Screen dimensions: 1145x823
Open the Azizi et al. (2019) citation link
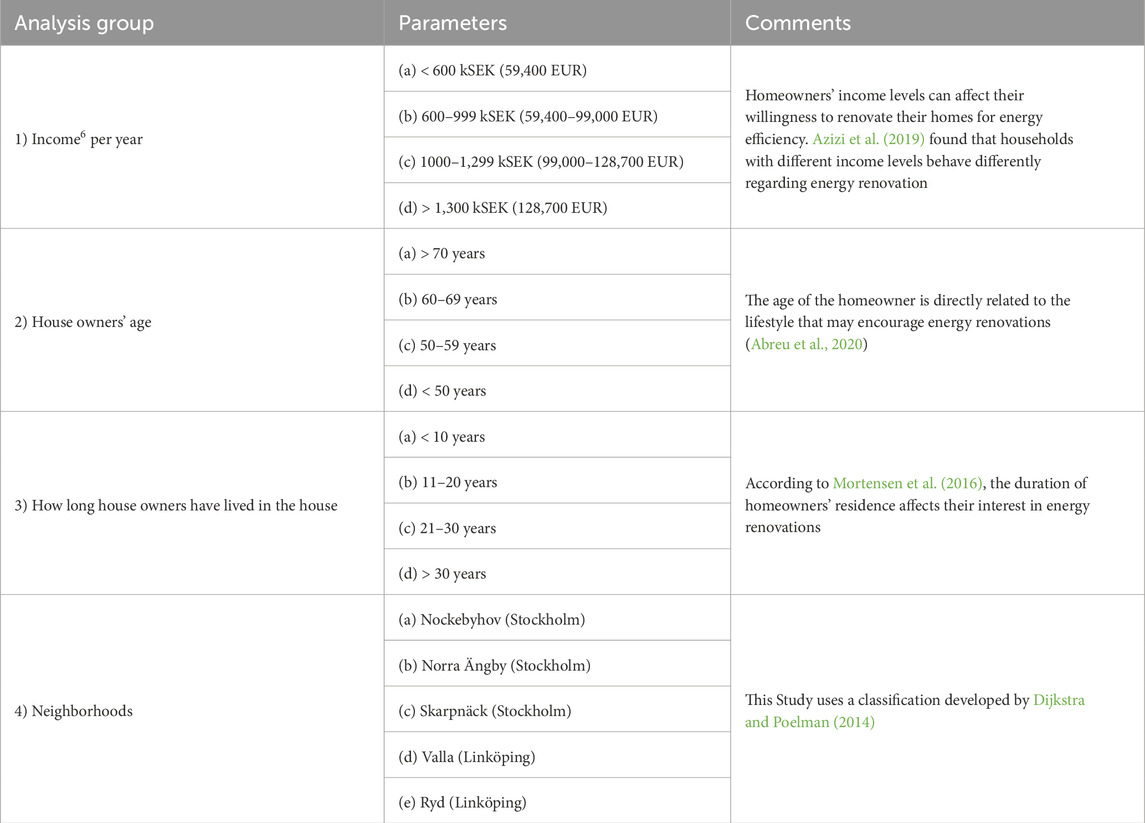coord(868,139)
